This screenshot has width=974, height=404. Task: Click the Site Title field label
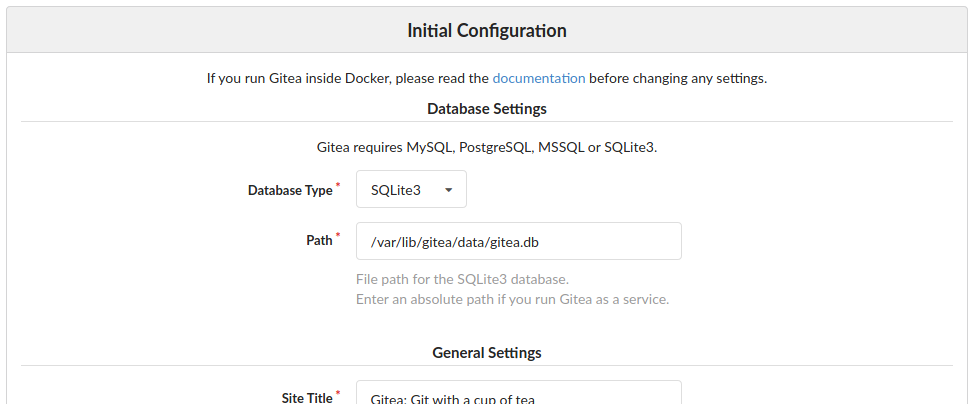coord(307,398)
